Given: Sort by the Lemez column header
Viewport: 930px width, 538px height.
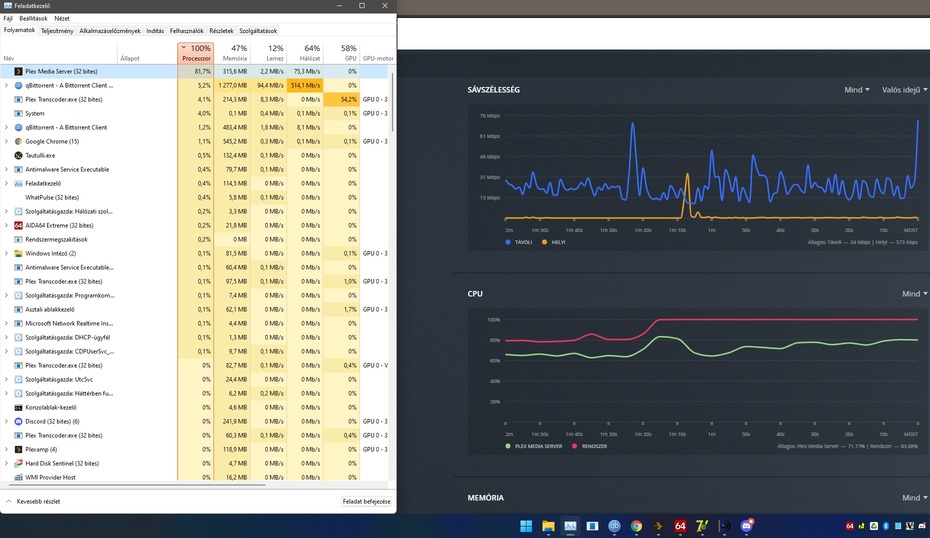Looking at the screenshot, I should tap(268, 53).
